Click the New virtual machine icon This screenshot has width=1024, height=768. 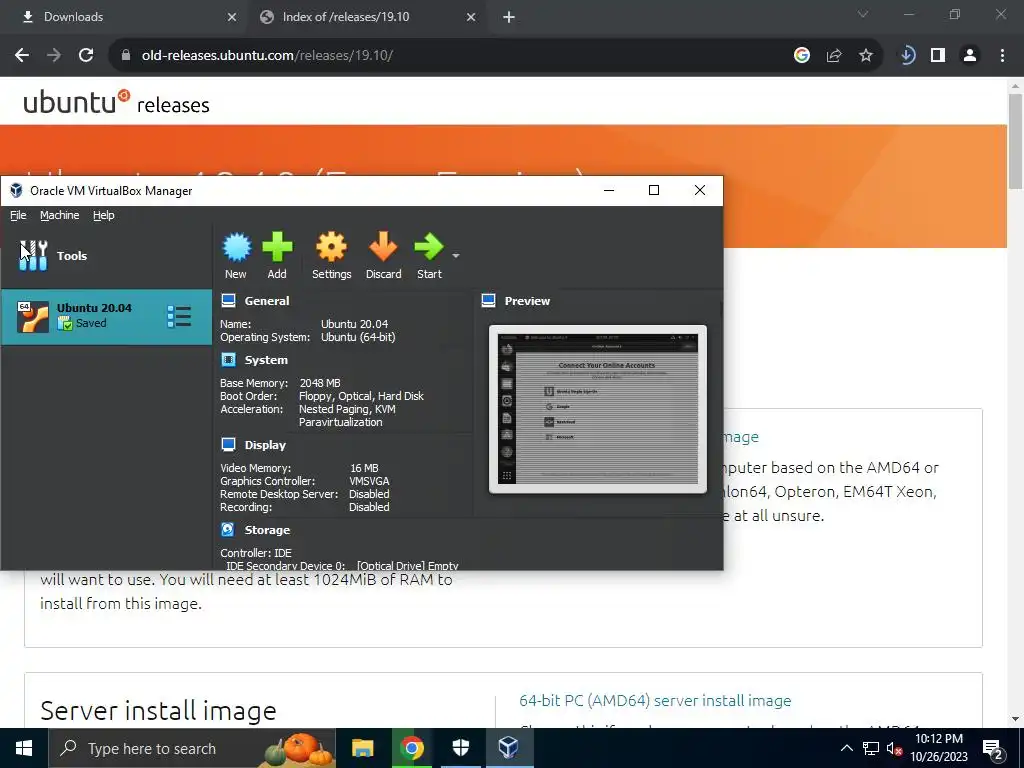click(x=236, y=255)
